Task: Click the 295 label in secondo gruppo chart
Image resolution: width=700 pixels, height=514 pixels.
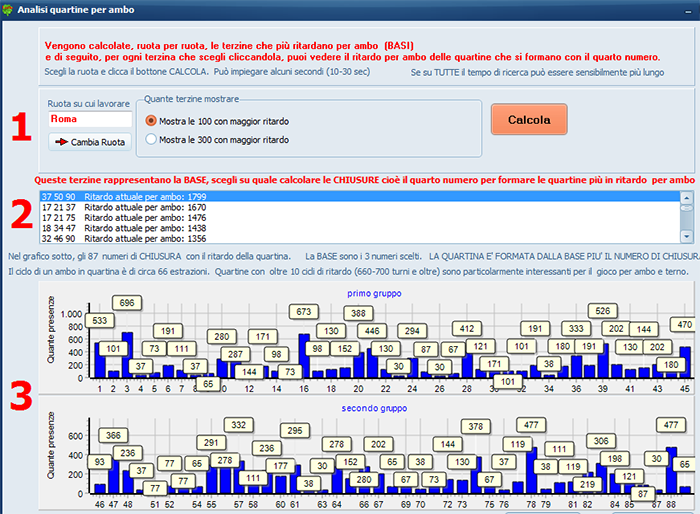Action: pyautogui.click(x=295, y=430)
